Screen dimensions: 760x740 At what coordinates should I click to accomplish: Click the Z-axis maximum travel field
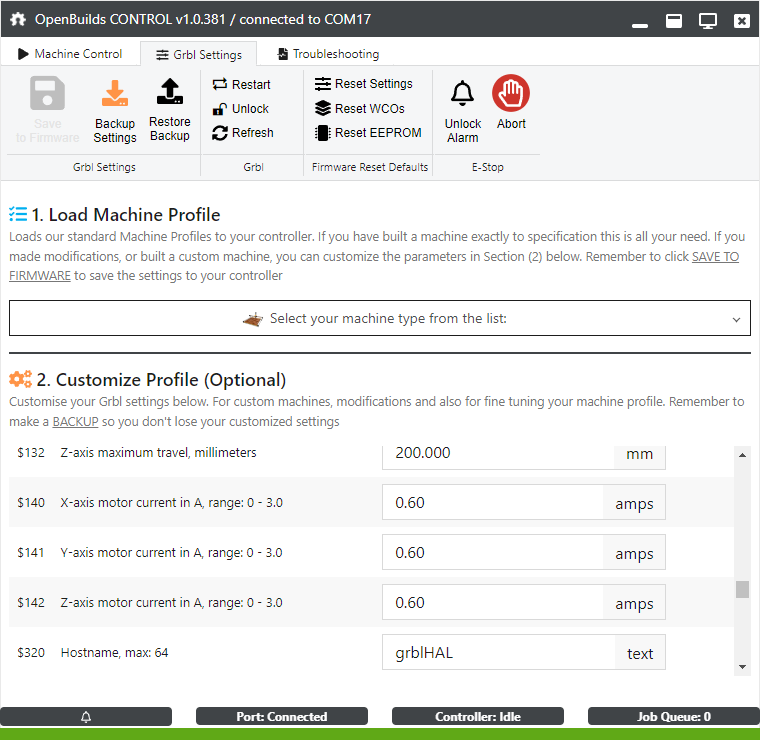click(x=497, y=453)
